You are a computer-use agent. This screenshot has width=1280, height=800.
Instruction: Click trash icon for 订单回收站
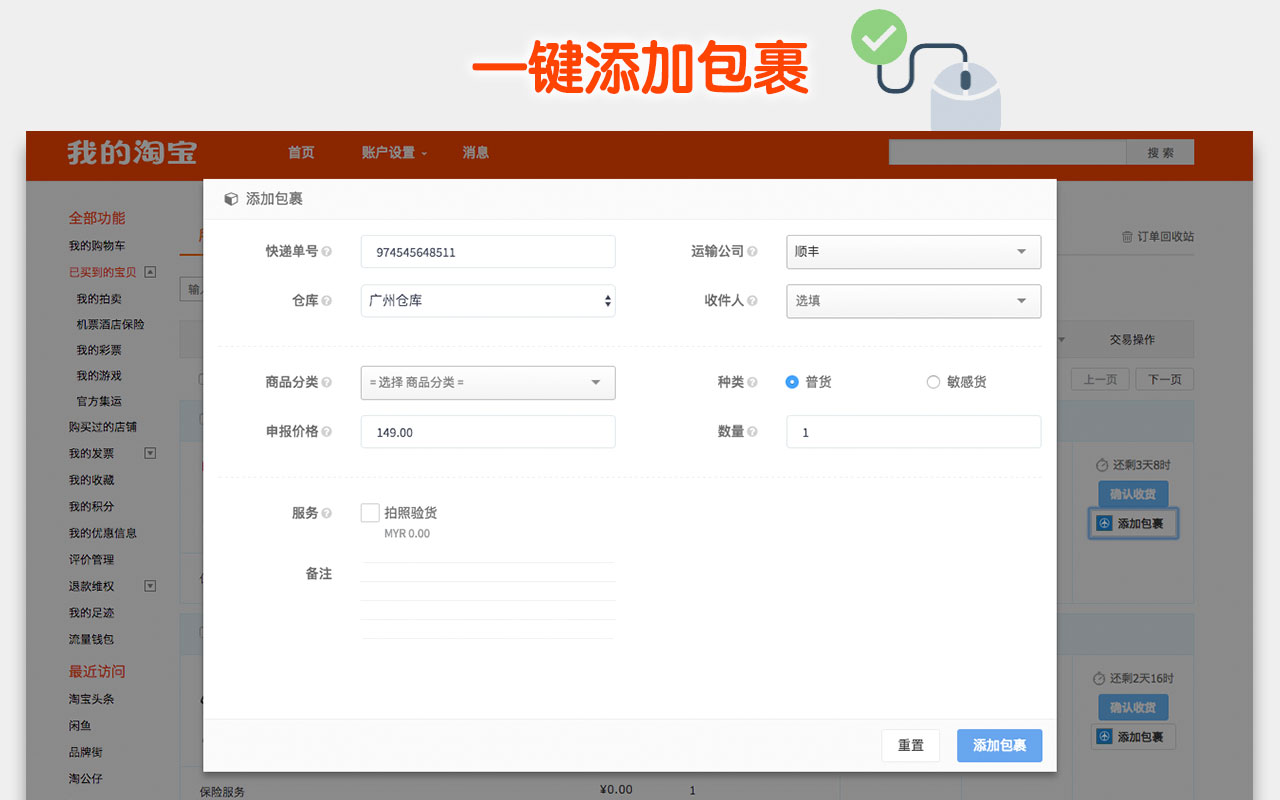click(1127, 237)
